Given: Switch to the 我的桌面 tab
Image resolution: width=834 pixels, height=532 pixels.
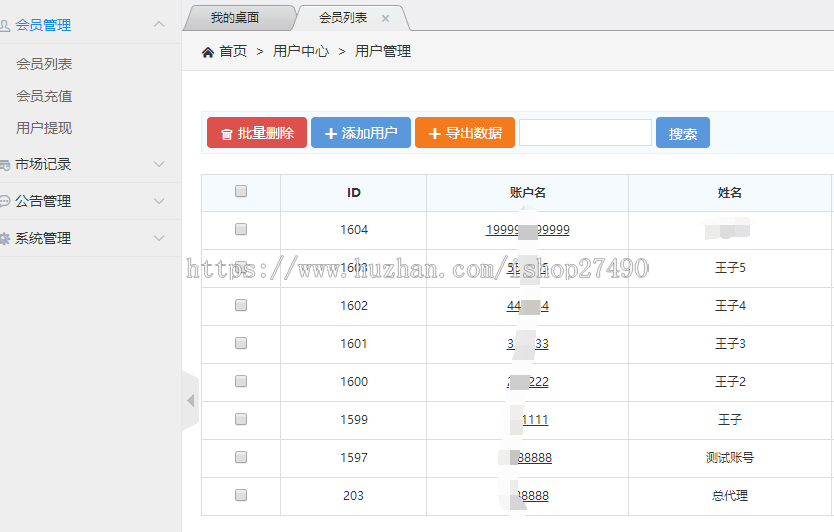Looking at the screenshot, I should coord(235,18).
